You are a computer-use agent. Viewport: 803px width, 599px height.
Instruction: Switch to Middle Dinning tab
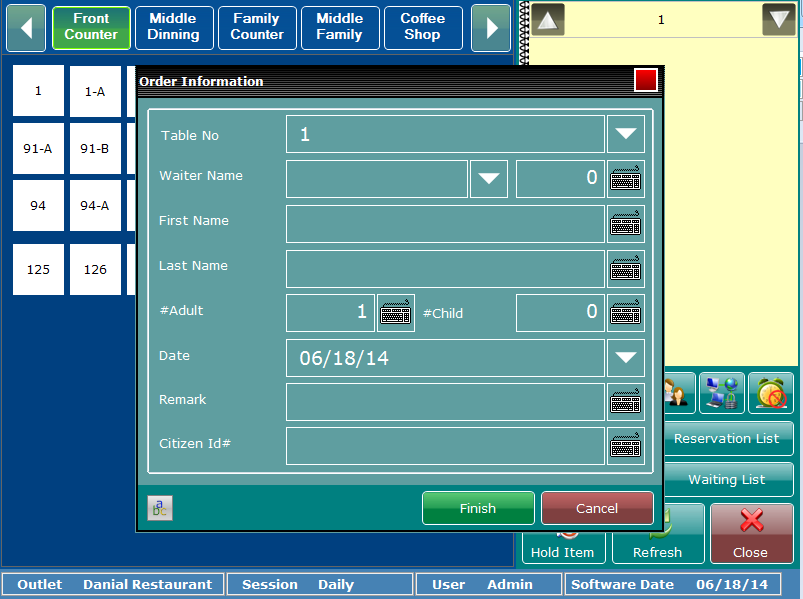(x=174, y=28)
